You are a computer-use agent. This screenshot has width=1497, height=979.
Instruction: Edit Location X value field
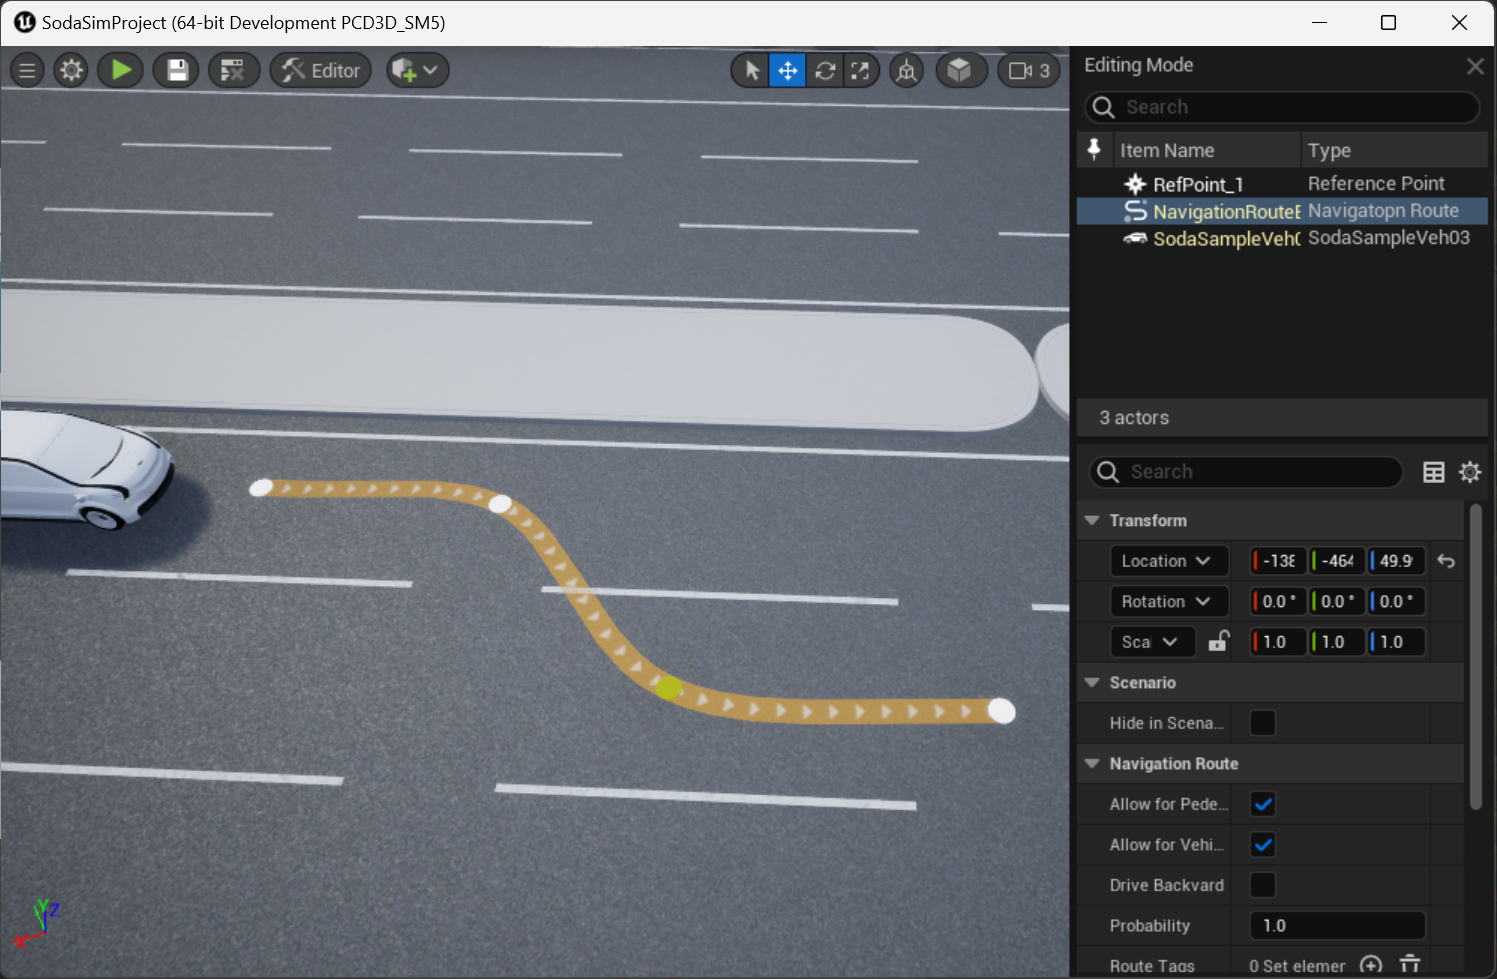point(1279,561)
